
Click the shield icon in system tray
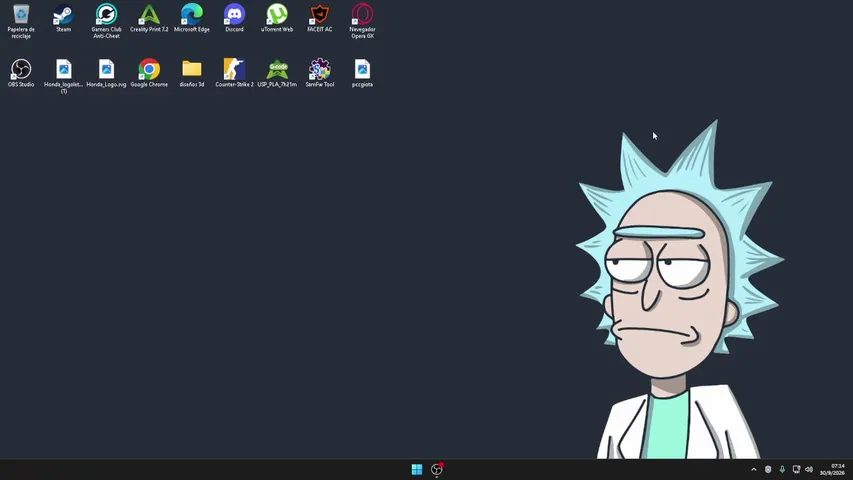pyautogui.click(x=768, y=469)
